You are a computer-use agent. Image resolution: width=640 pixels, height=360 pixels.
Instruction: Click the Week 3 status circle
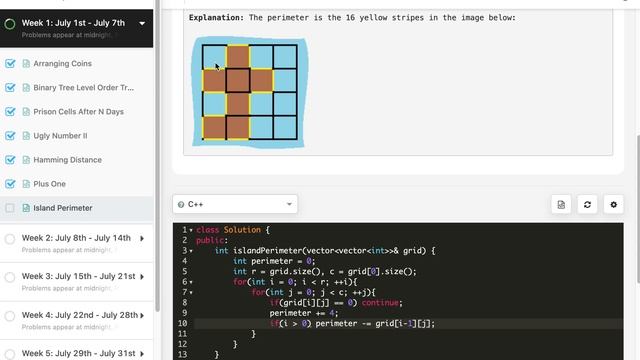[x=10, y=278]
